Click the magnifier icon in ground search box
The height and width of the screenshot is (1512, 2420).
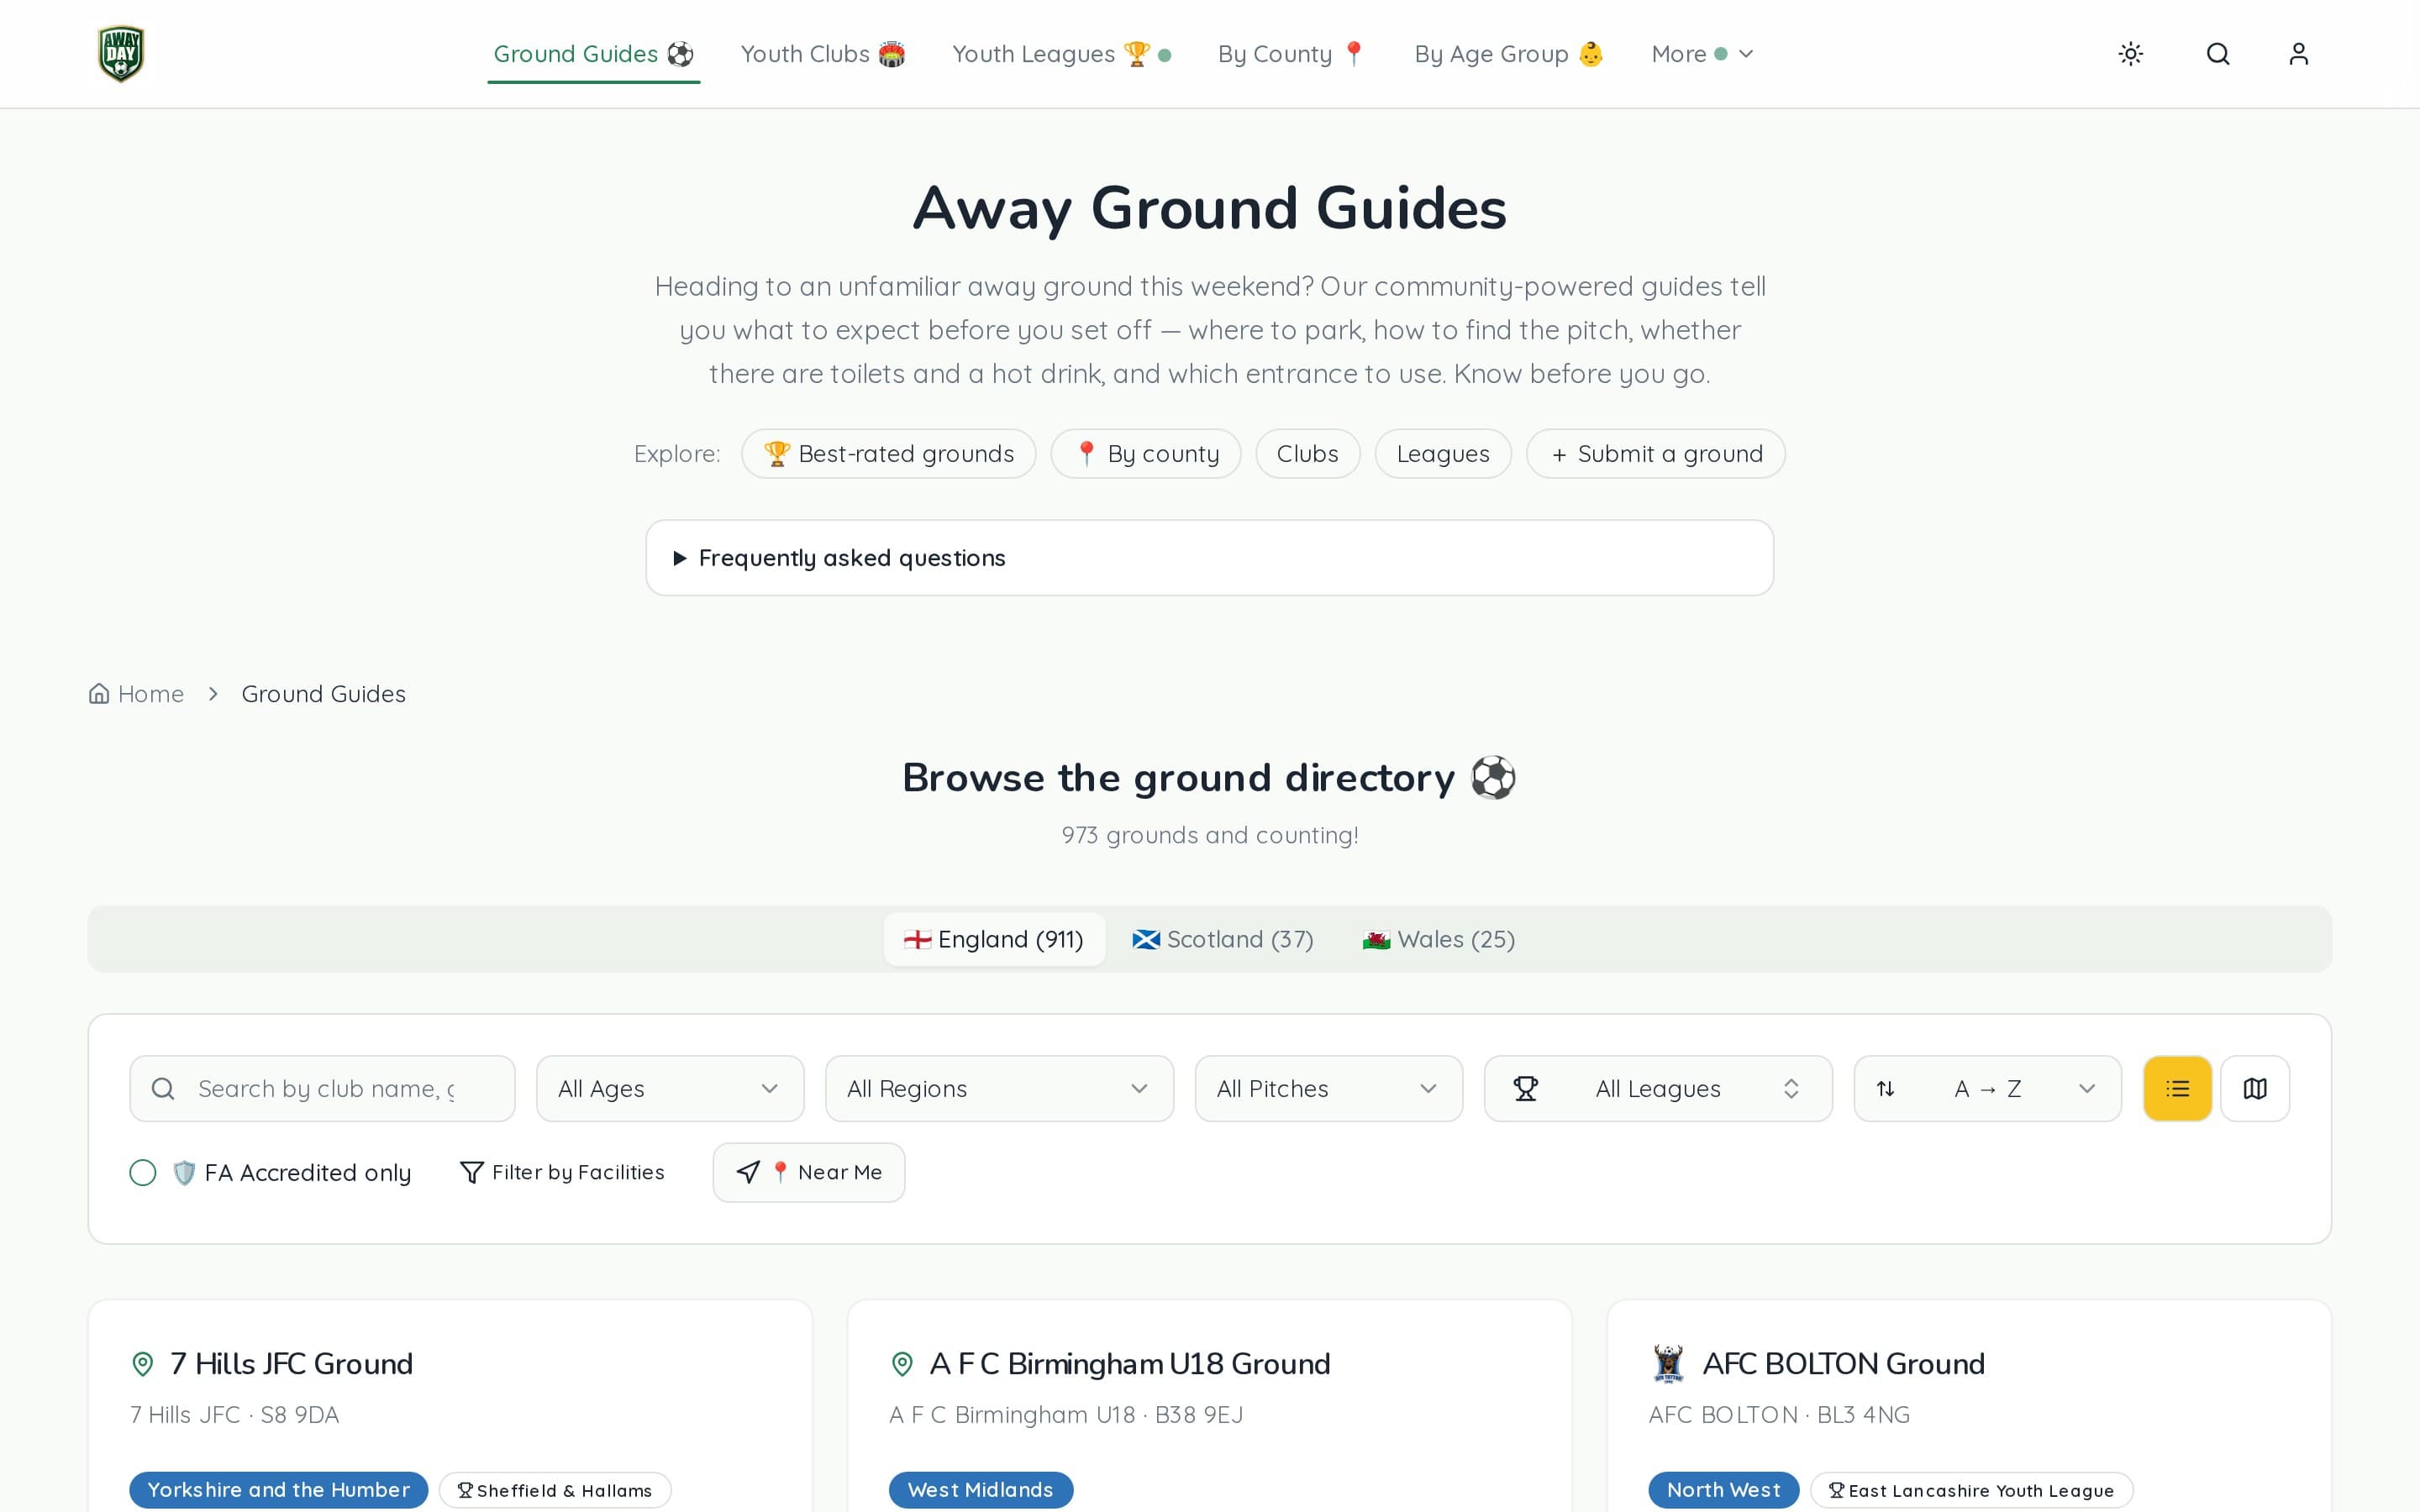(x=163, y=1088)
